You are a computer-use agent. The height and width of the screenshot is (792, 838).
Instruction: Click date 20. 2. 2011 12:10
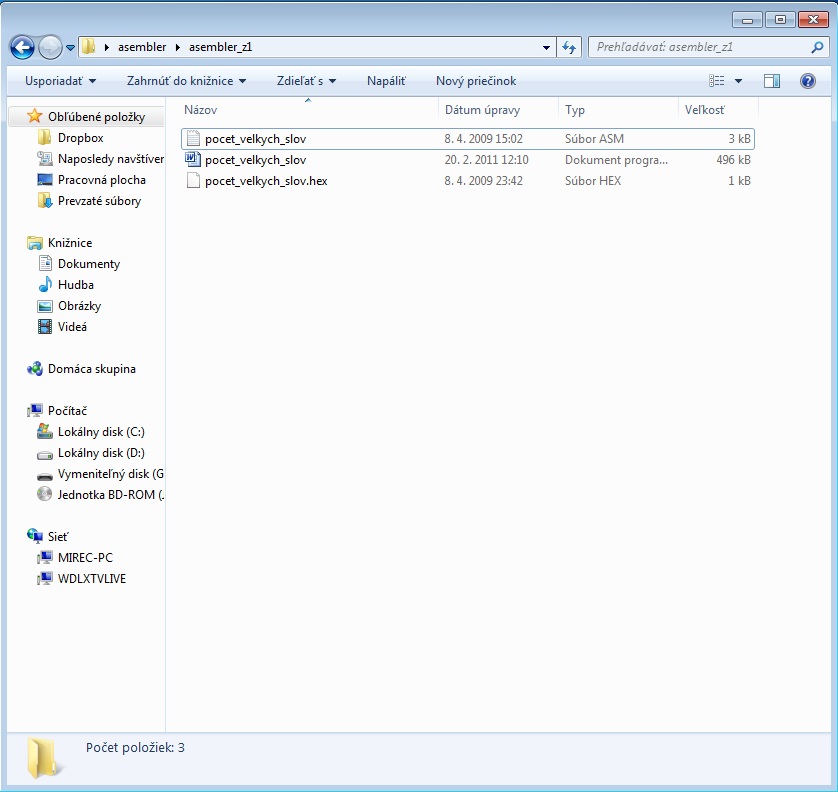pos(486,160)
